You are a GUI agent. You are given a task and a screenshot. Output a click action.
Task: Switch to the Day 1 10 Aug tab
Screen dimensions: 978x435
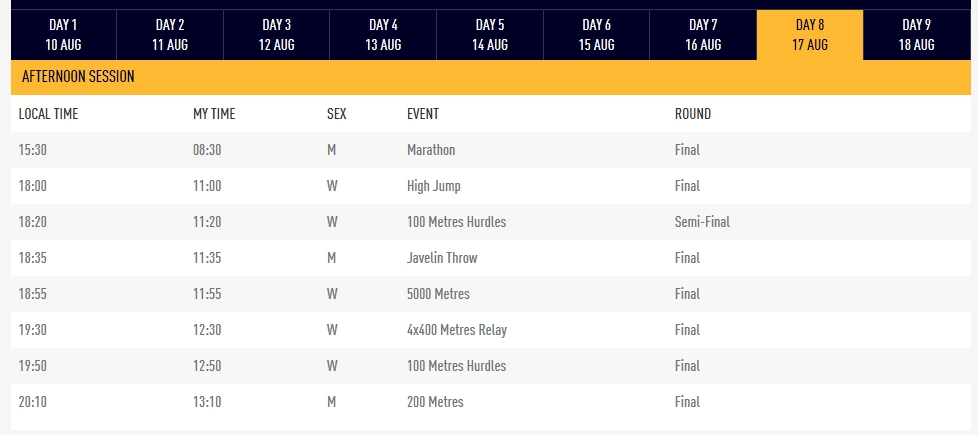pos(64,35)
